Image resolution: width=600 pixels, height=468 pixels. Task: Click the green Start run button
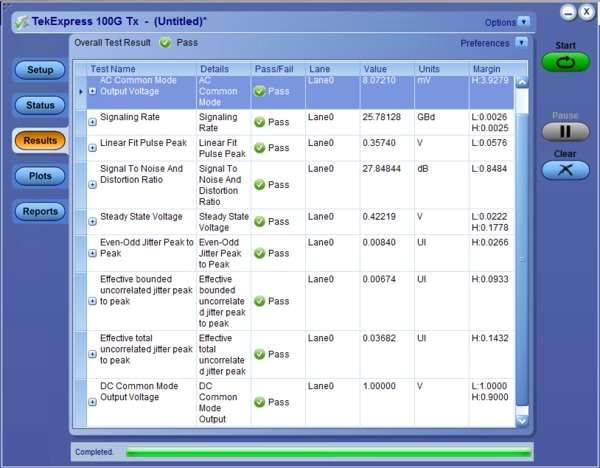(x=565, y=62)
